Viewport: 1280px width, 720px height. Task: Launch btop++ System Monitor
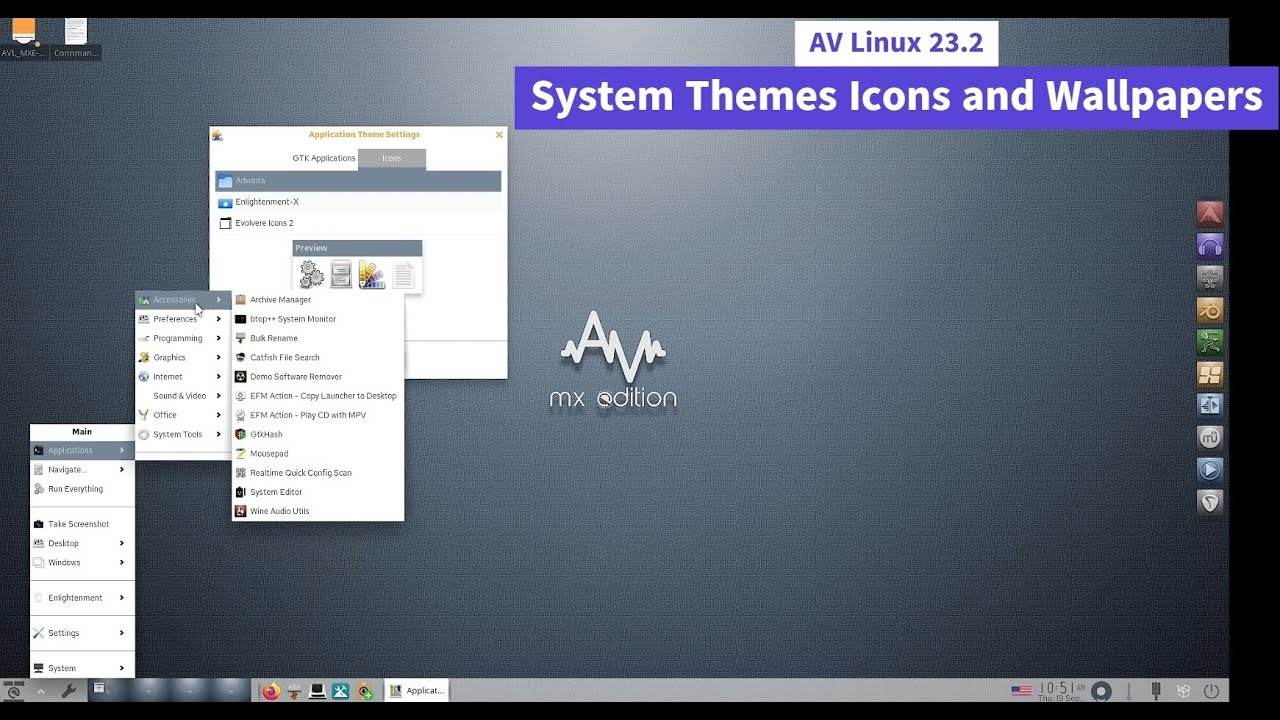click(x=318, y=319)
